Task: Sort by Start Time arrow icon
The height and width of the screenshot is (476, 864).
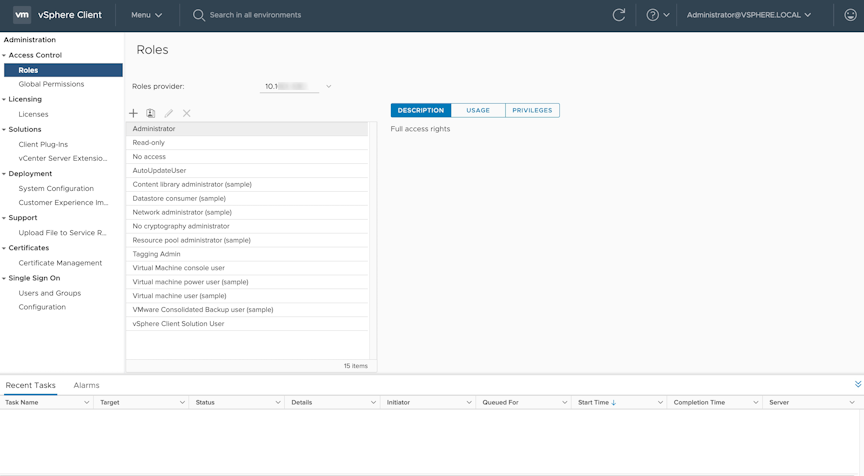Action: pyautogui.click(x=614, y=403)
